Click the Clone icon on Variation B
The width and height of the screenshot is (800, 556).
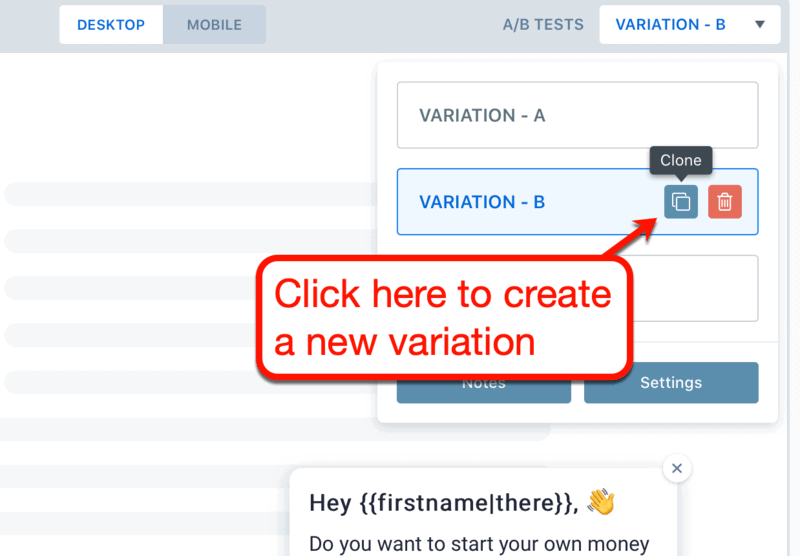681,202
